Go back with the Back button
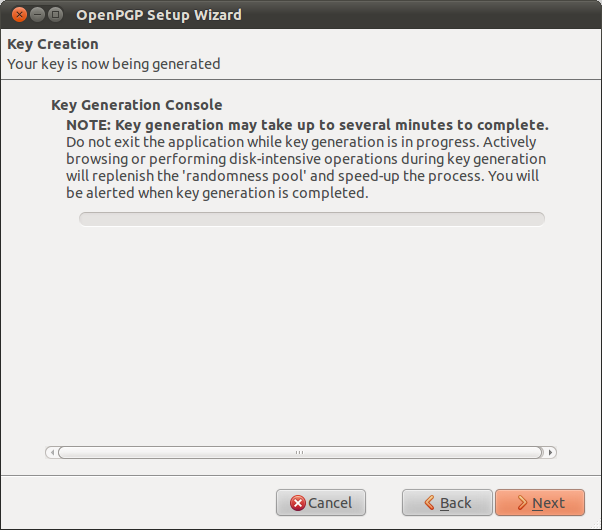 click(x=447, y=503)
